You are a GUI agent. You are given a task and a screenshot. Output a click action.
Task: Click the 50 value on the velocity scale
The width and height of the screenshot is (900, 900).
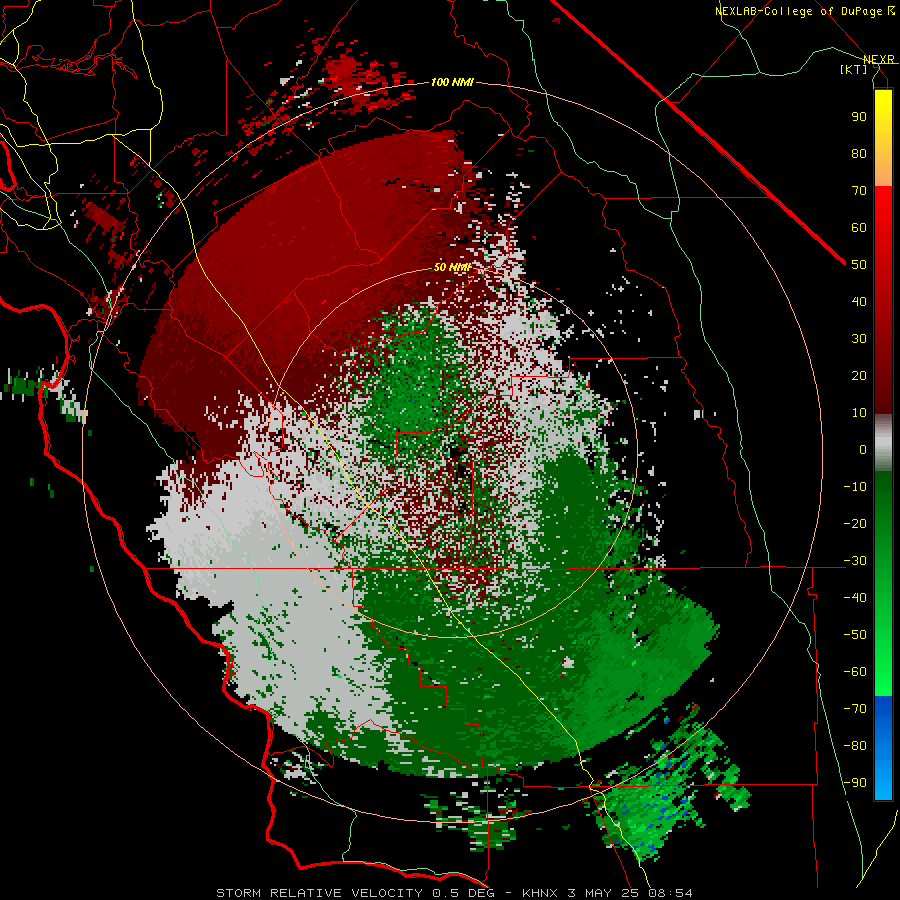coord(859,265)
